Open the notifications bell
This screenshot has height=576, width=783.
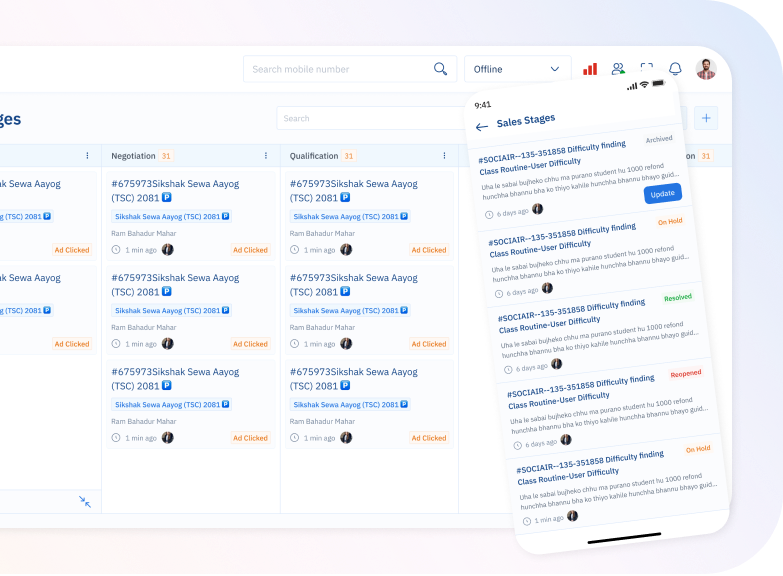[x=675, y=69]
